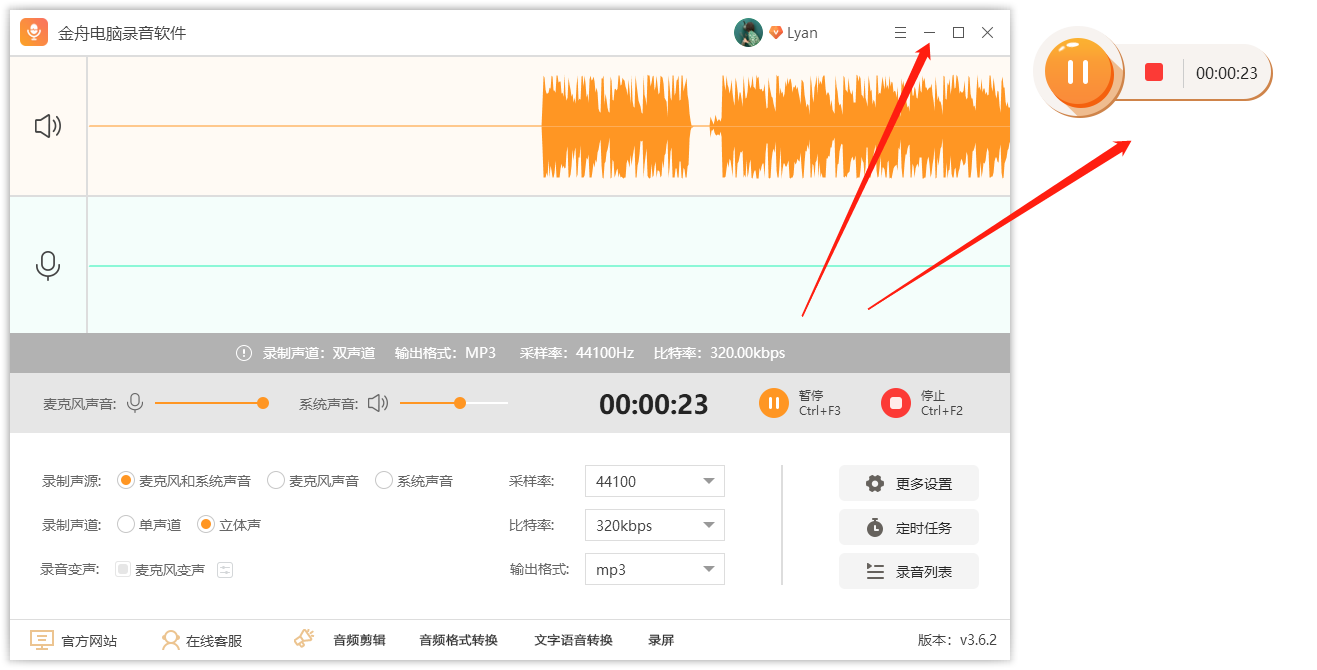Open 音频剪辑 in the bottom bar
The height and width of the screenshot is (670, 1317).
(x=358, y=640)
